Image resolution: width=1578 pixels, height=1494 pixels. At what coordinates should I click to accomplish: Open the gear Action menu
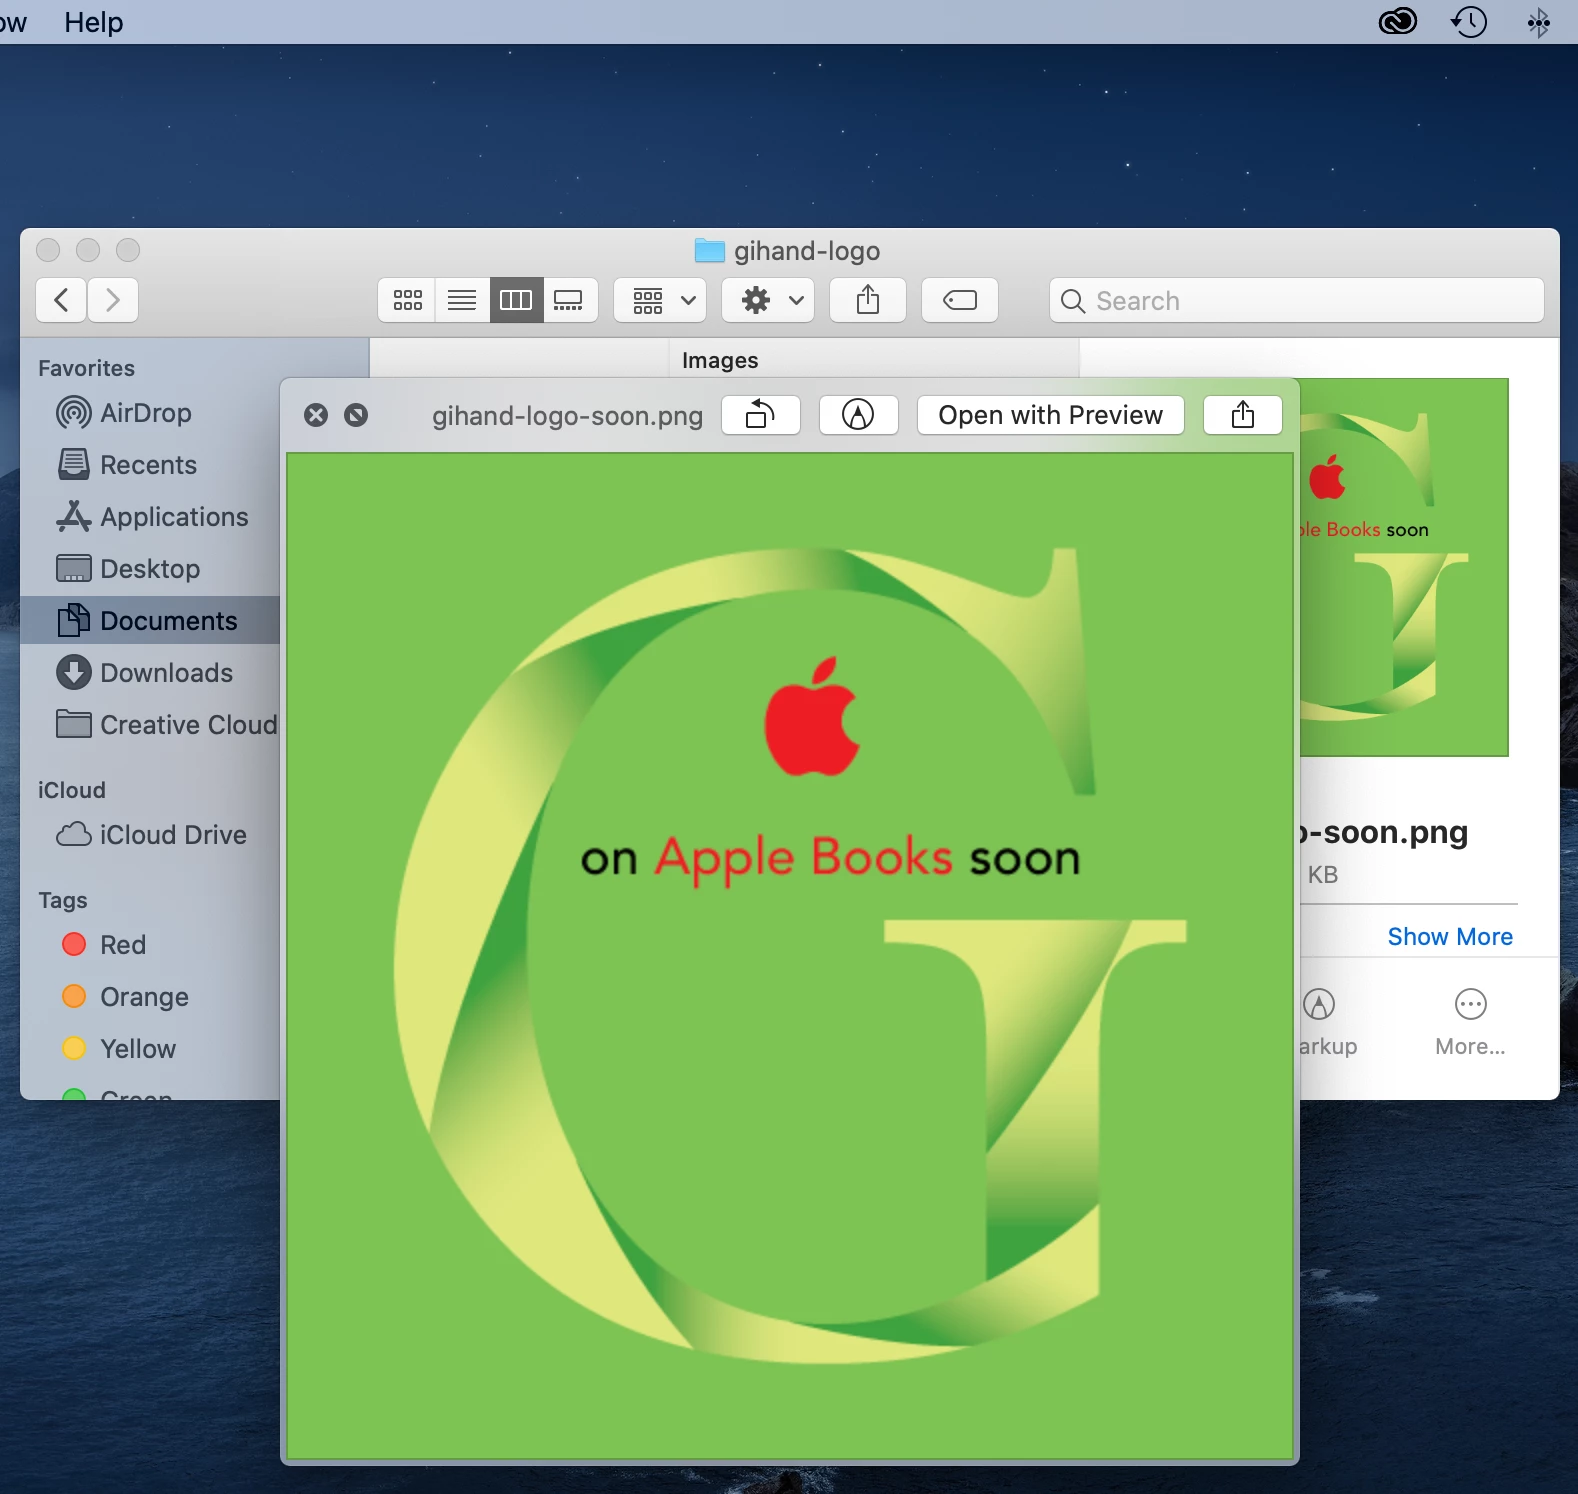pos(768,300)
